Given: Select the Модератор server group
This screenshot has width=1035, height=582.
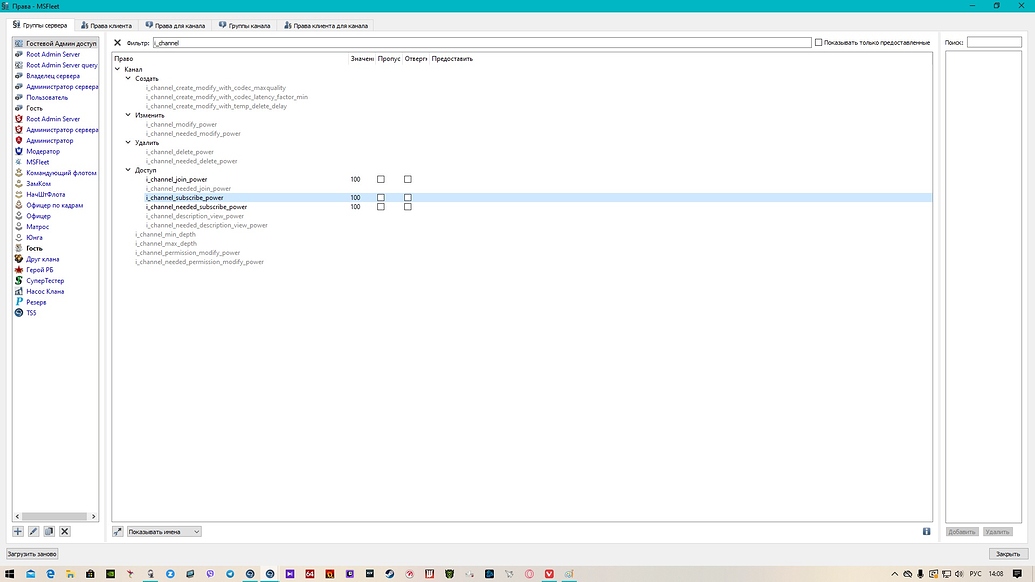Looking at the screenshot, I should pos(43,151).
